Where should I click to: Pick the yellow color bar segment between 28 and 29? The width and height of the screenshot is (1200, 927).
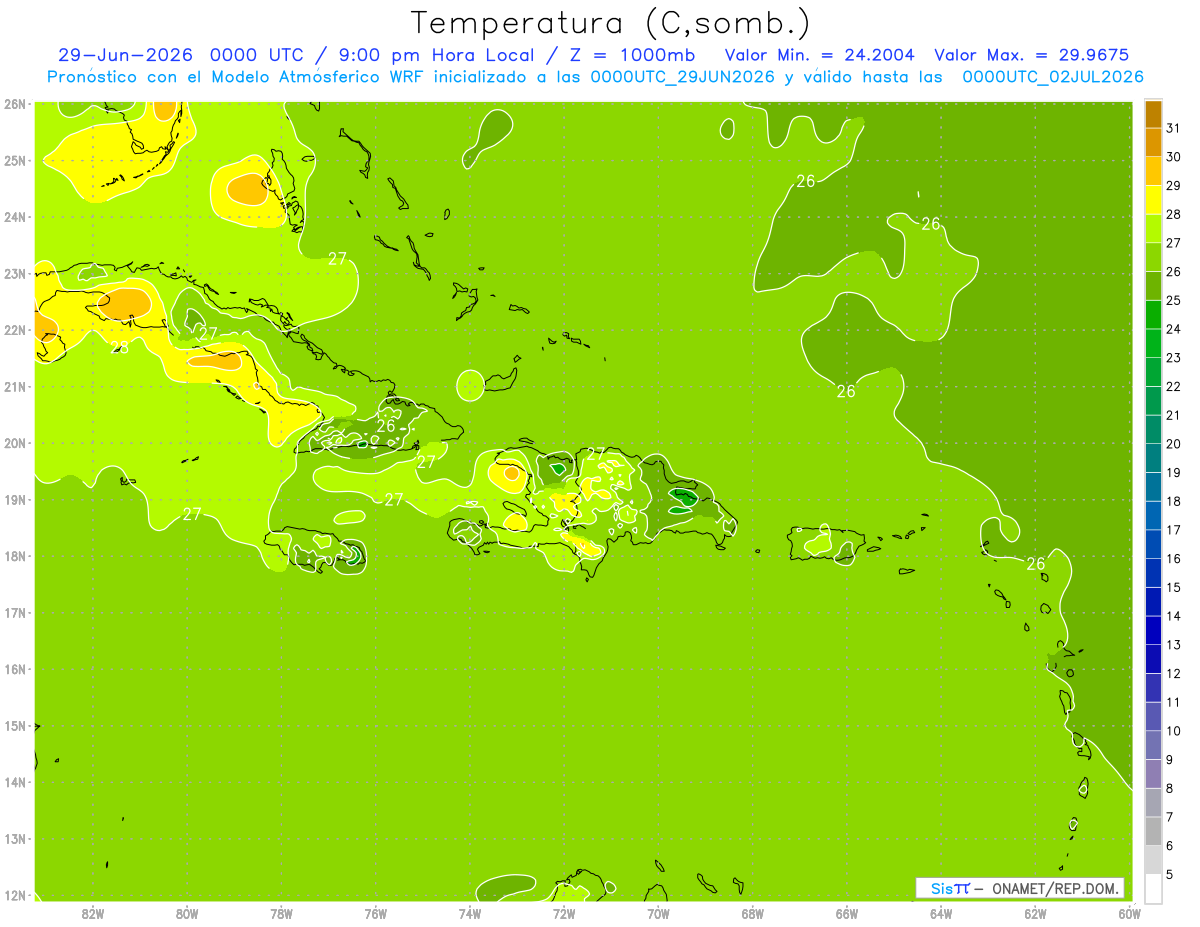point(1153,200)
